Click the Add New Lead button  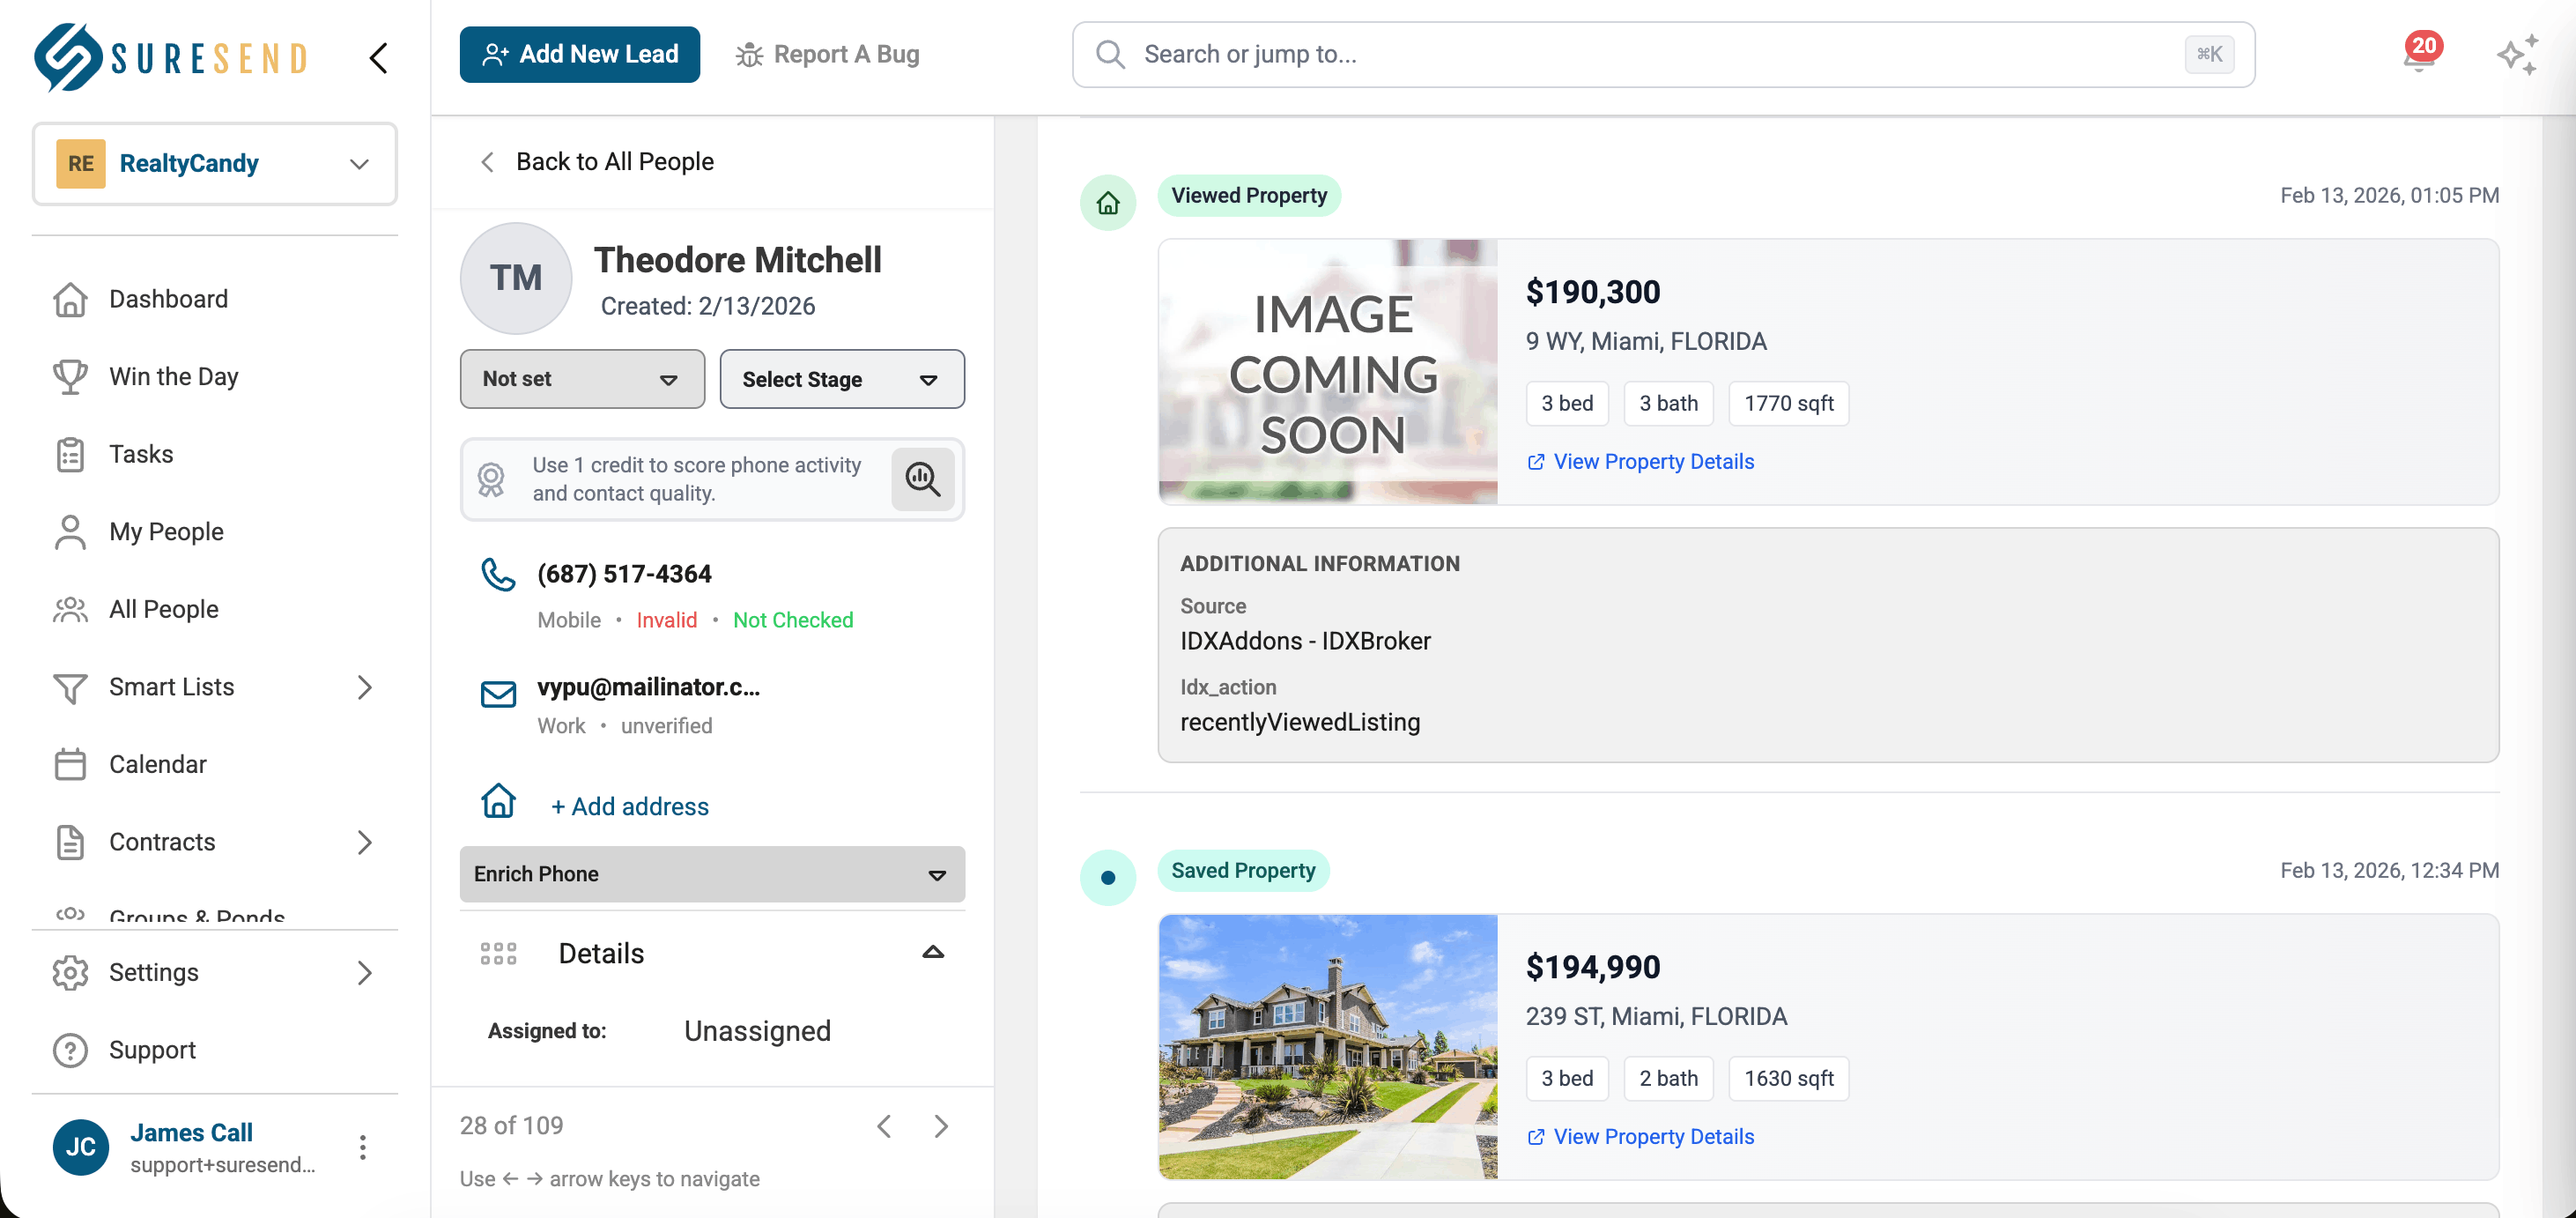pyautogui.click(x=579, y=54)
